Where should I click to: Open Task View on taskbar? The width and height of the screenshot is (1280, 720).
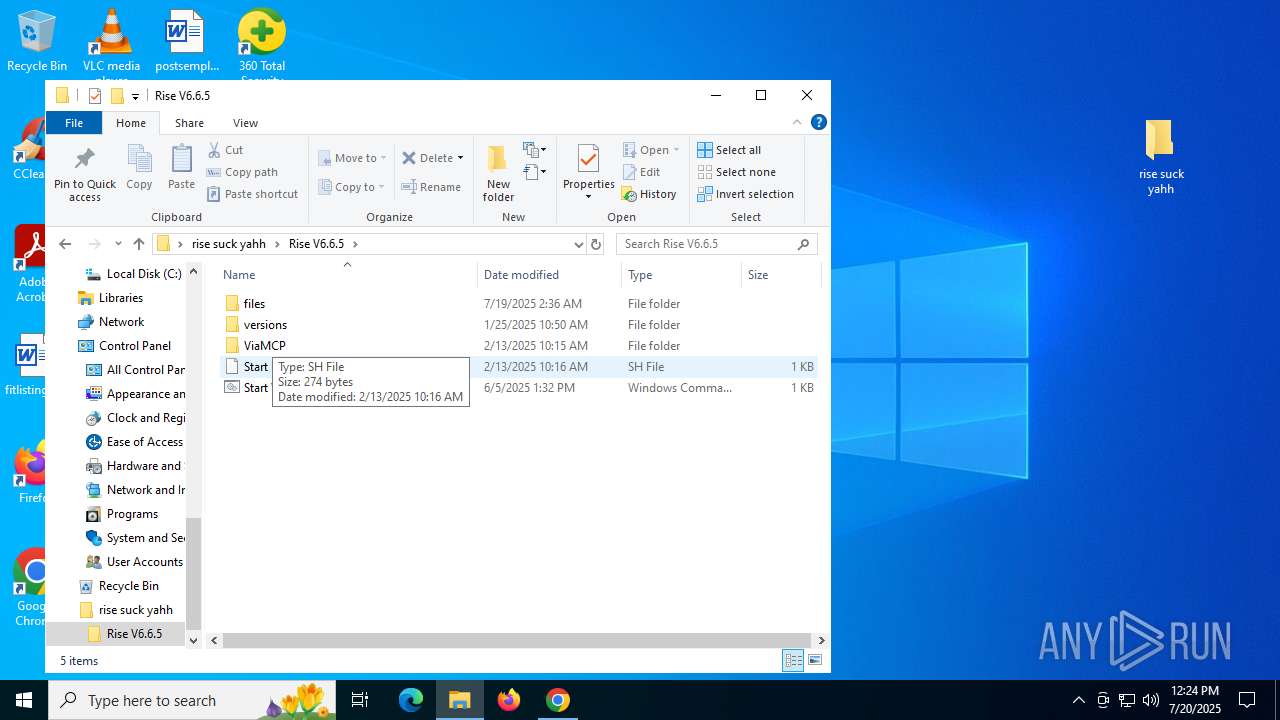click(x=360, y=700)
